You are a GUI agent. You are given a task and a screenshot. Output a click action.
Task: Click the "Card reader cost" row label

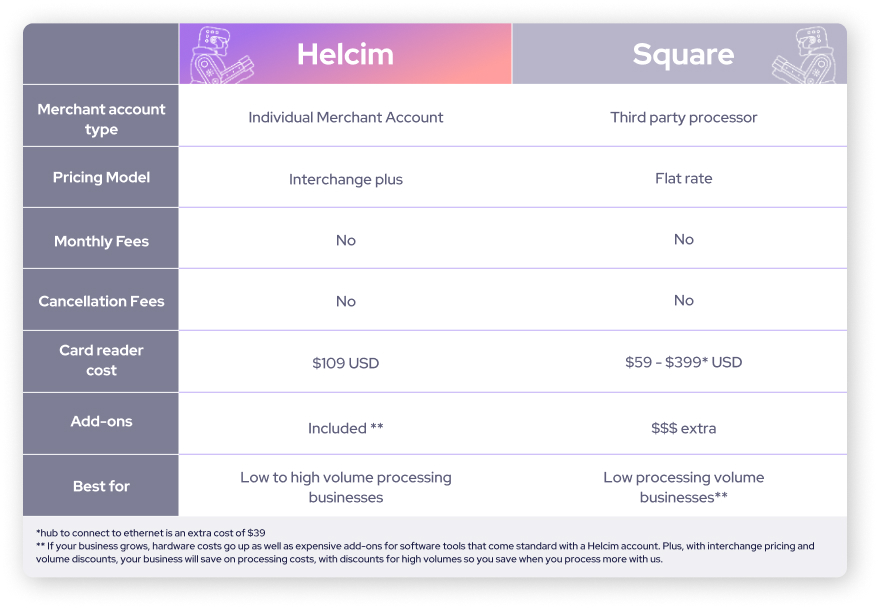click(x=101, y=360)
